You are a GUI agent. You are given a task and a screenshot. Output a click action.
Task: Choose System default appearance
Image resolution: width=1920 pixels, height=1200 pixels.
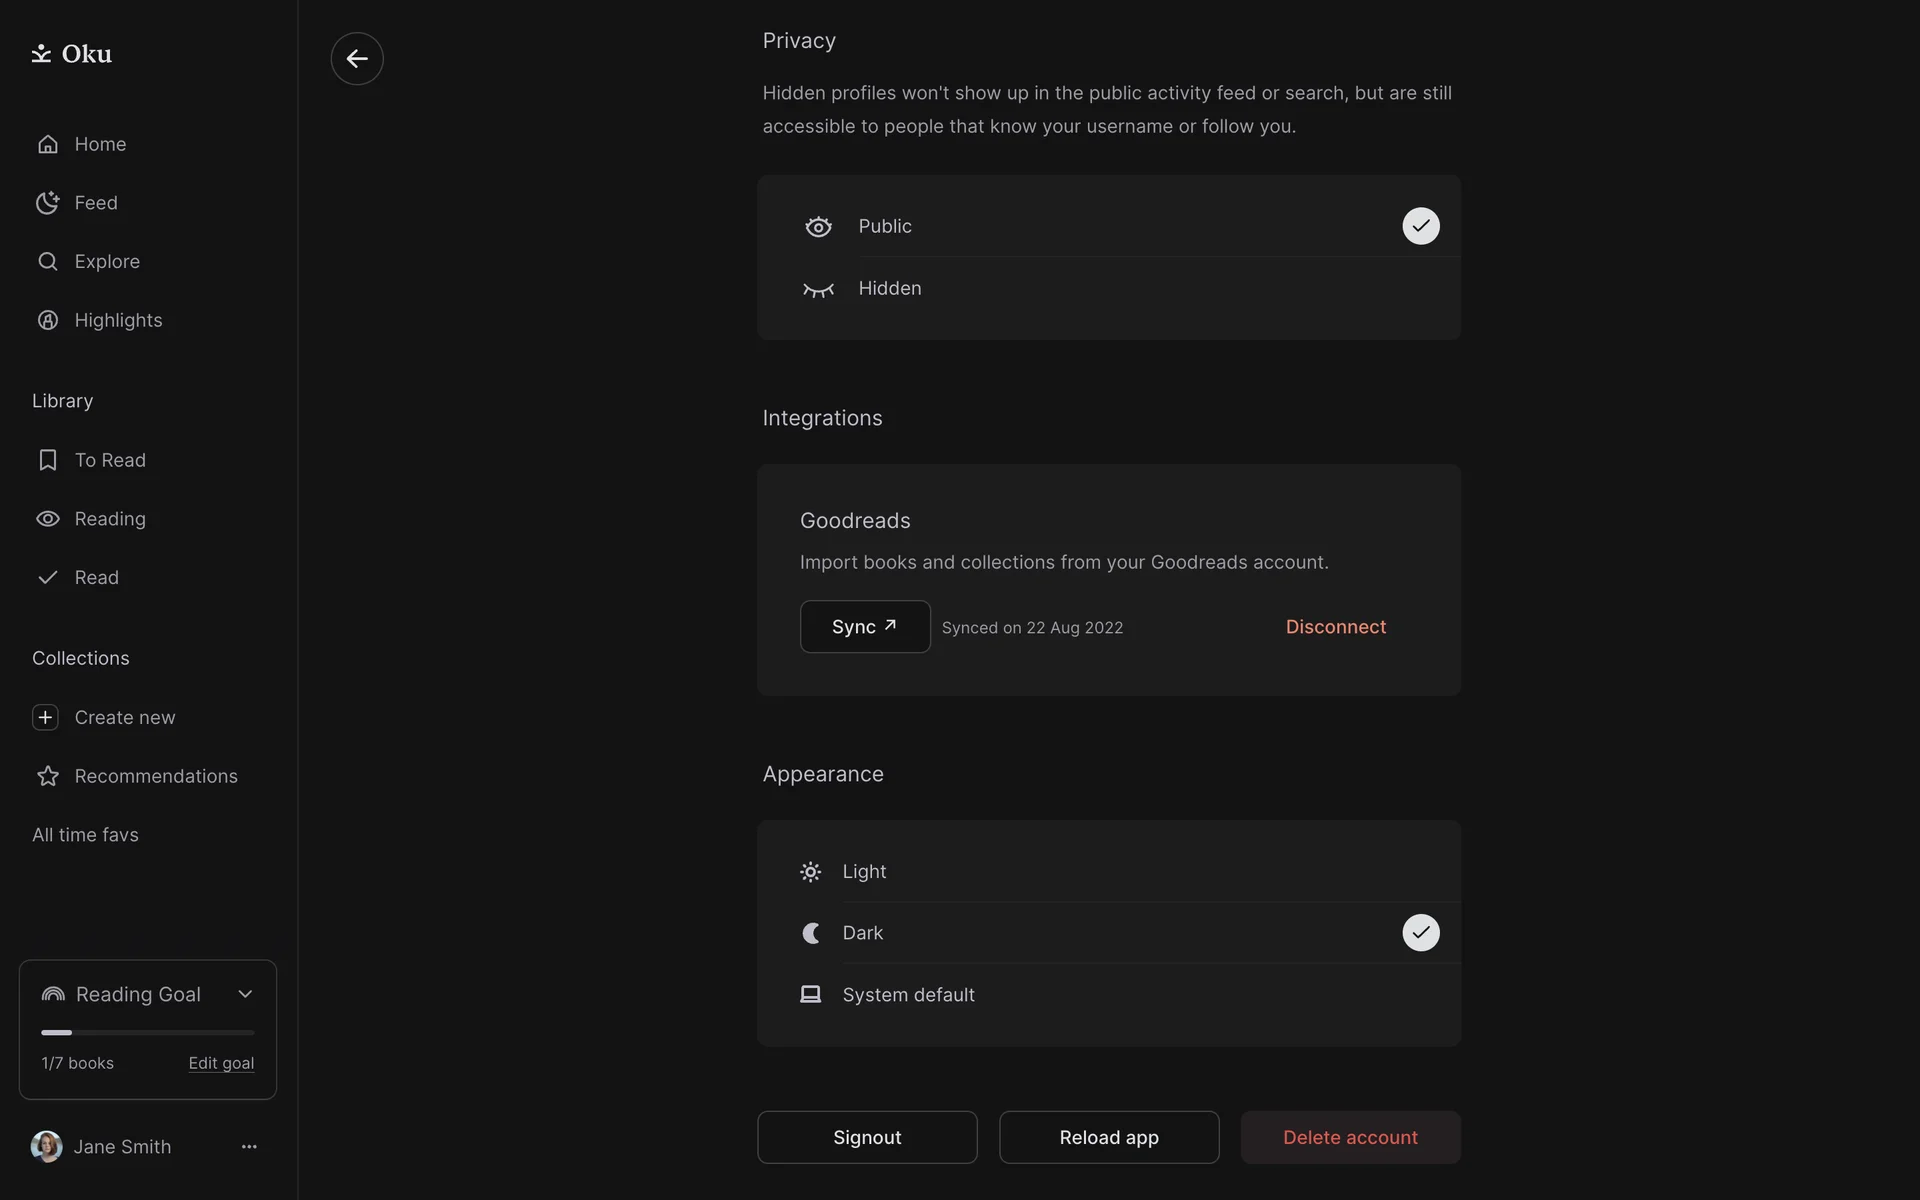(908, 995)
